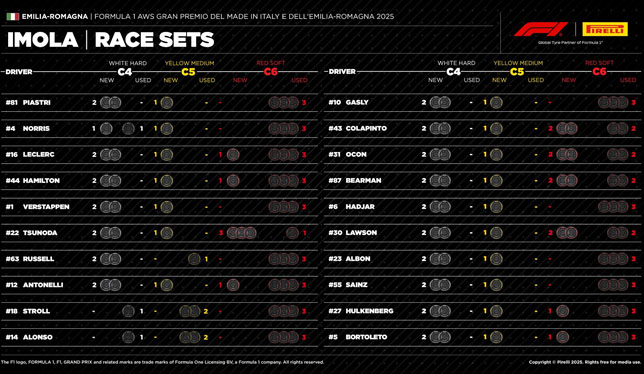Select the right-table C6 Red Soft header
This screenshot has height=374, width=644.
pyautogui.click(x=599, y=69)
